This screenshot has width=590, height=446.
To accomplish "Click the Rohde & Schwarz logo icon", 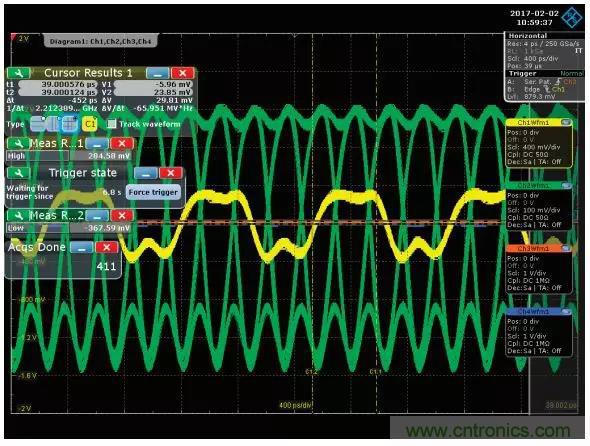I will [572, 17].
